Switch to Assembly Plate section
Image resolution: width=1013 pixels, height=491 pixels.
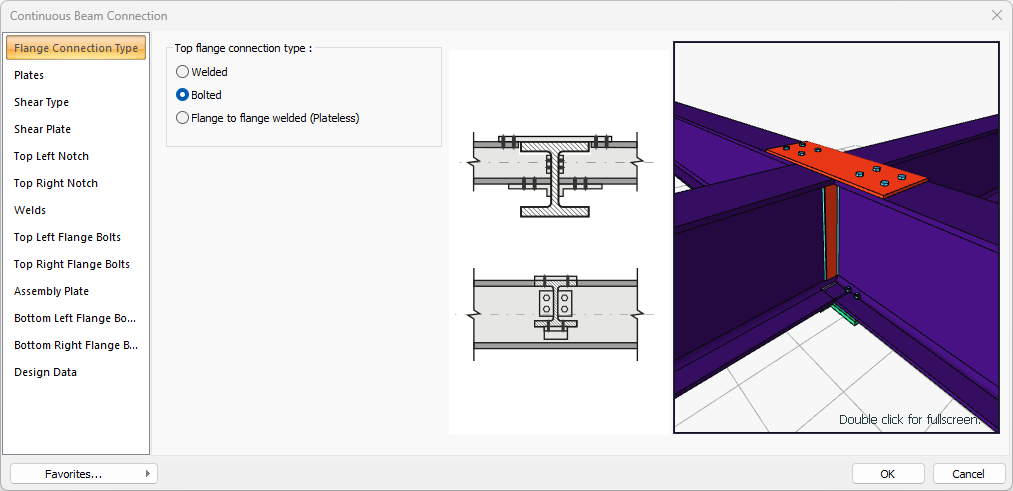52,291
